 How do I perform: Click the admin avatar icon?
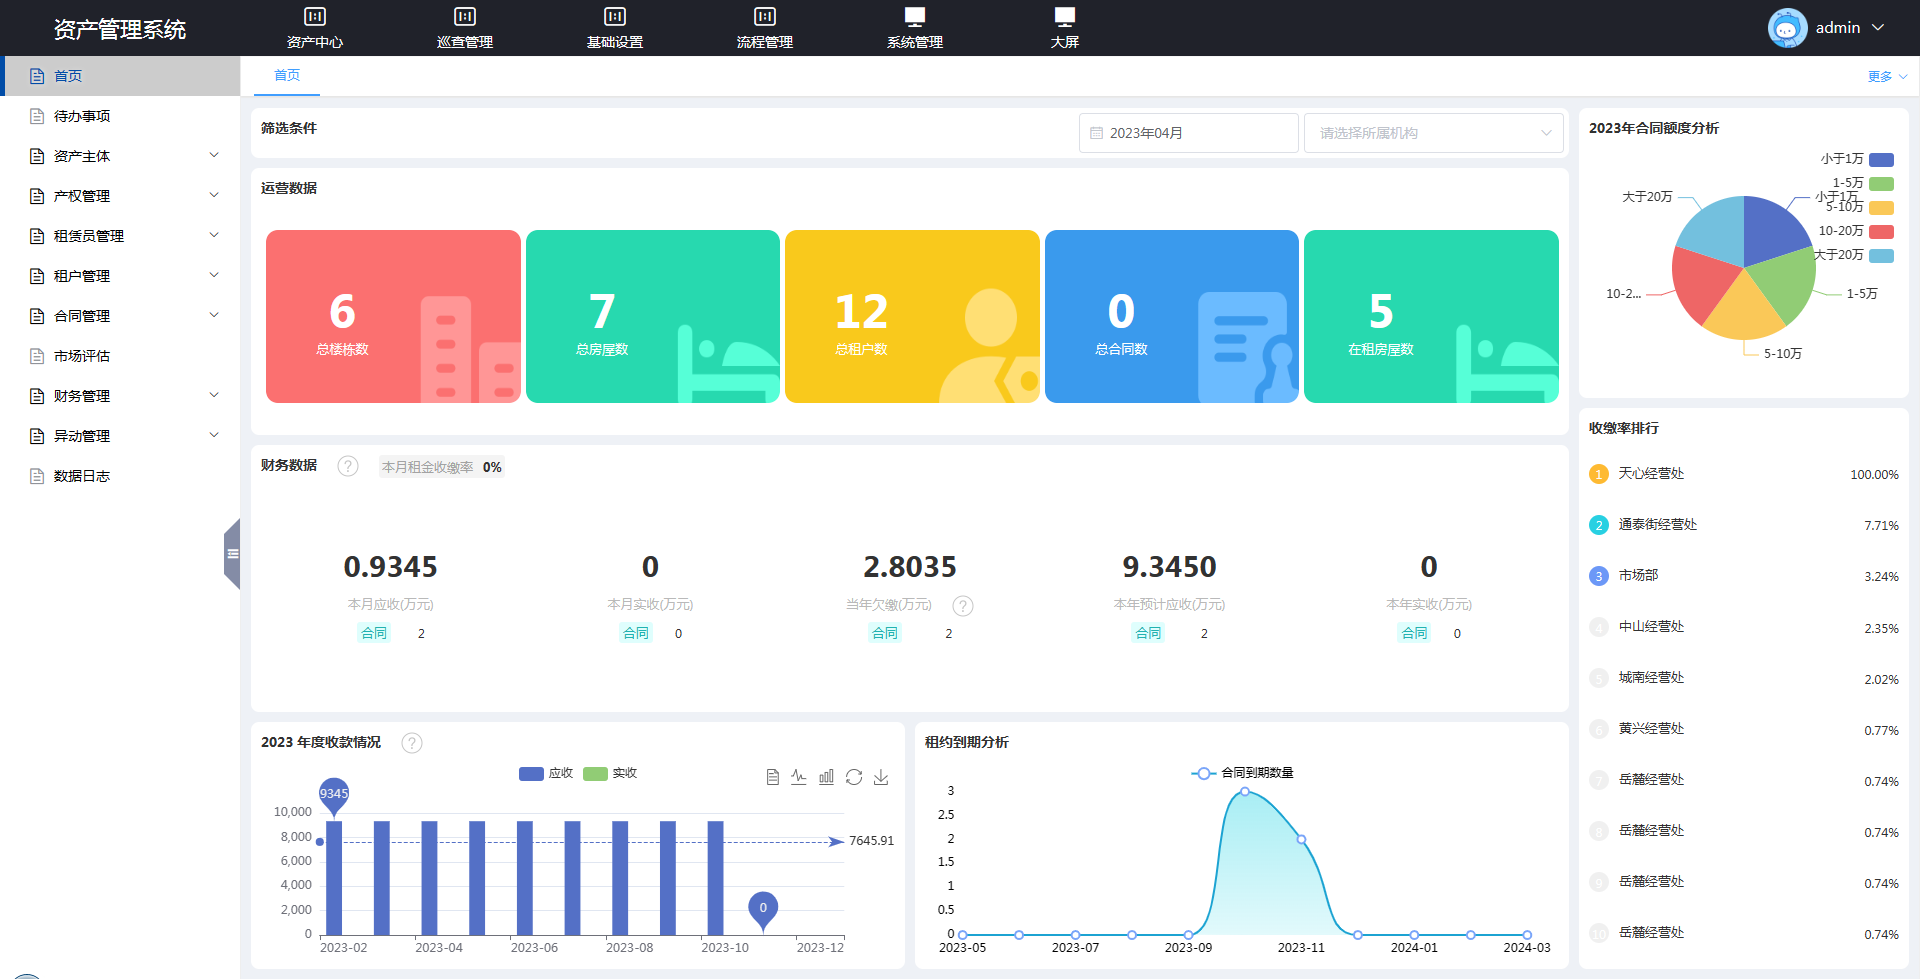click(1787, 28)
